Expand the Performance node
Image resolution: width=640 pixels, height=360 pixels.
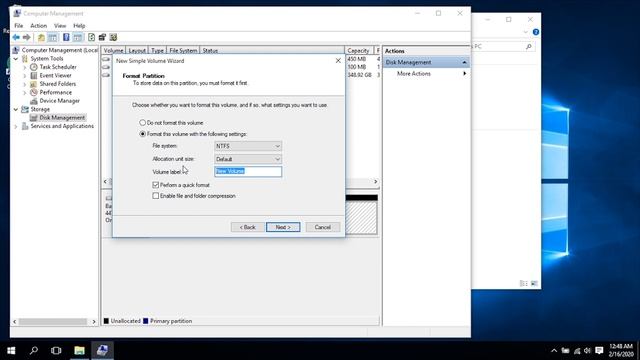click(25, 92)
